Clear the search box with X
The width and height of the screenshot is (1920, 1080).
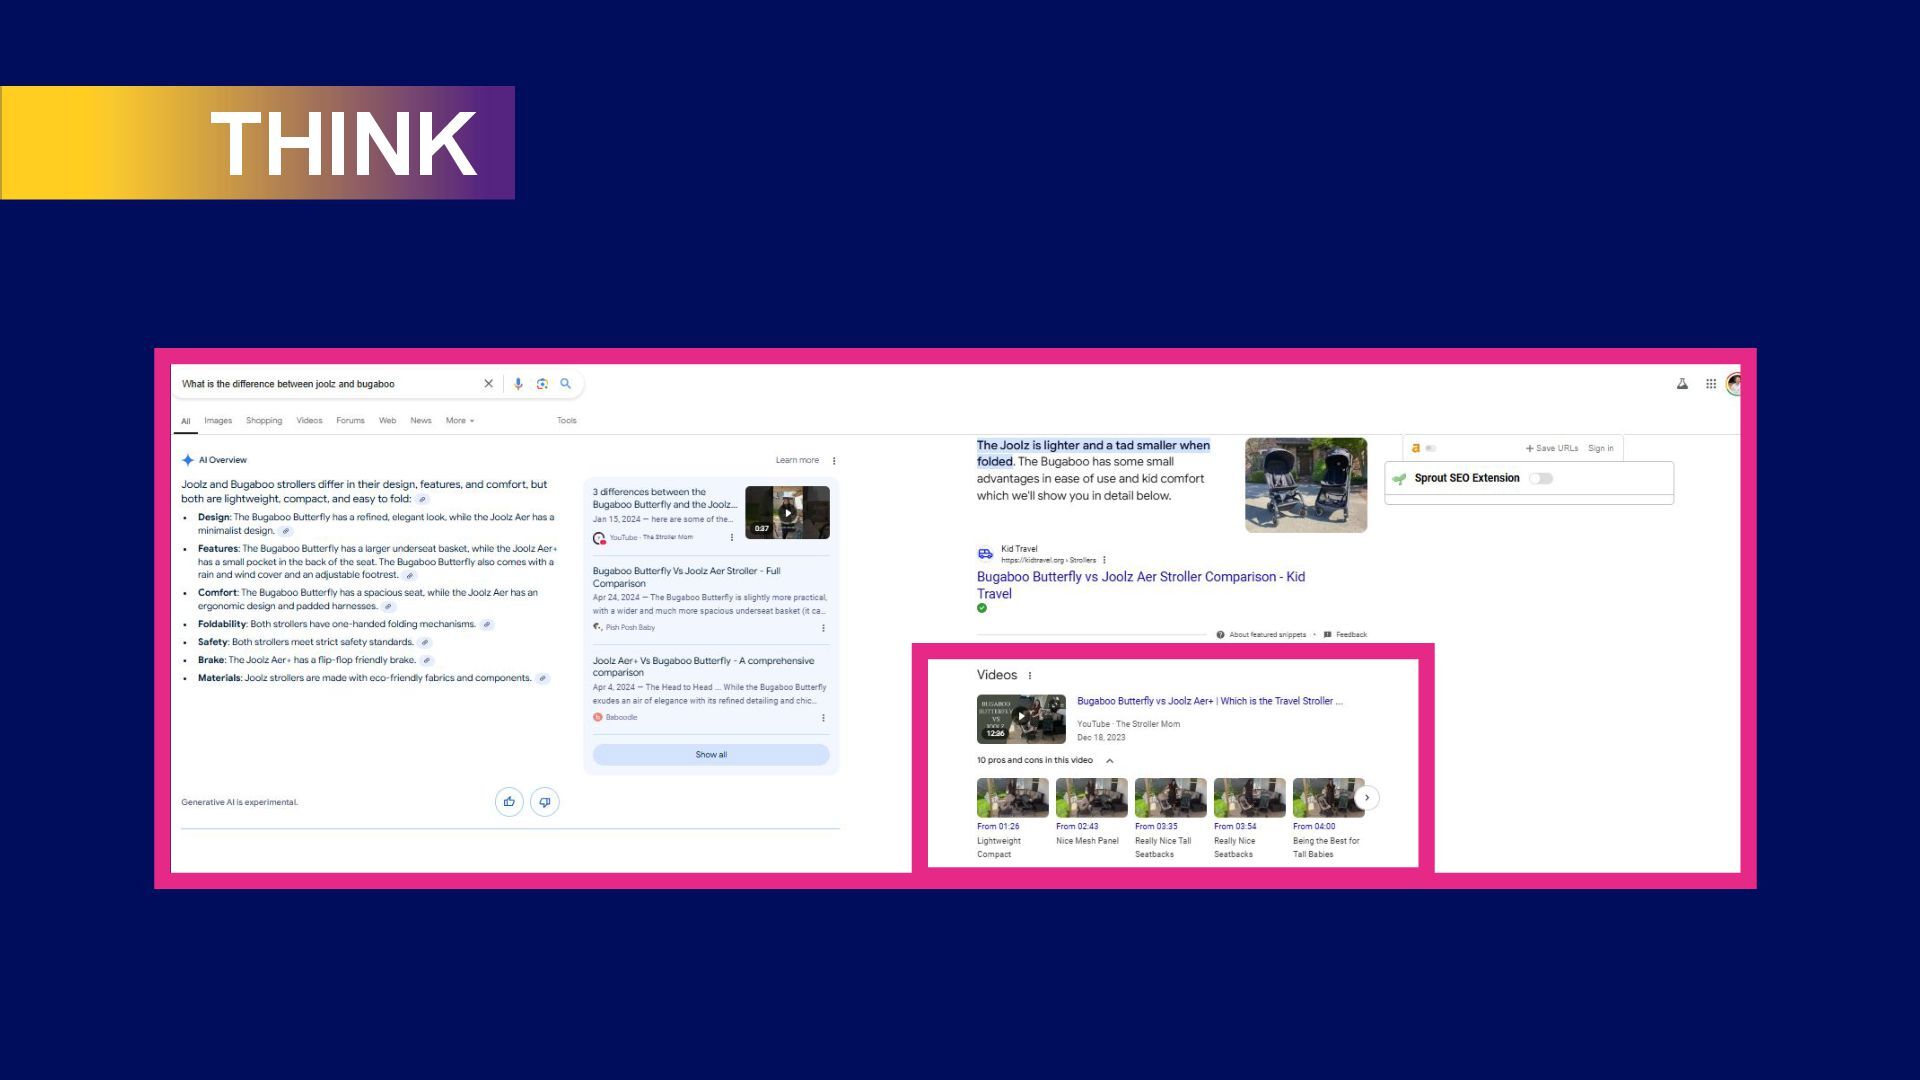click(x=488, y=384)
